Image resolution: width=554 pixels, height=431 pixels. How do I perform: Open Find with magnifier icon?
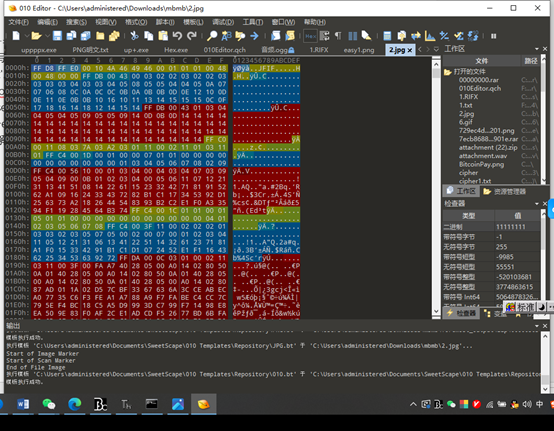click(212, 36)
